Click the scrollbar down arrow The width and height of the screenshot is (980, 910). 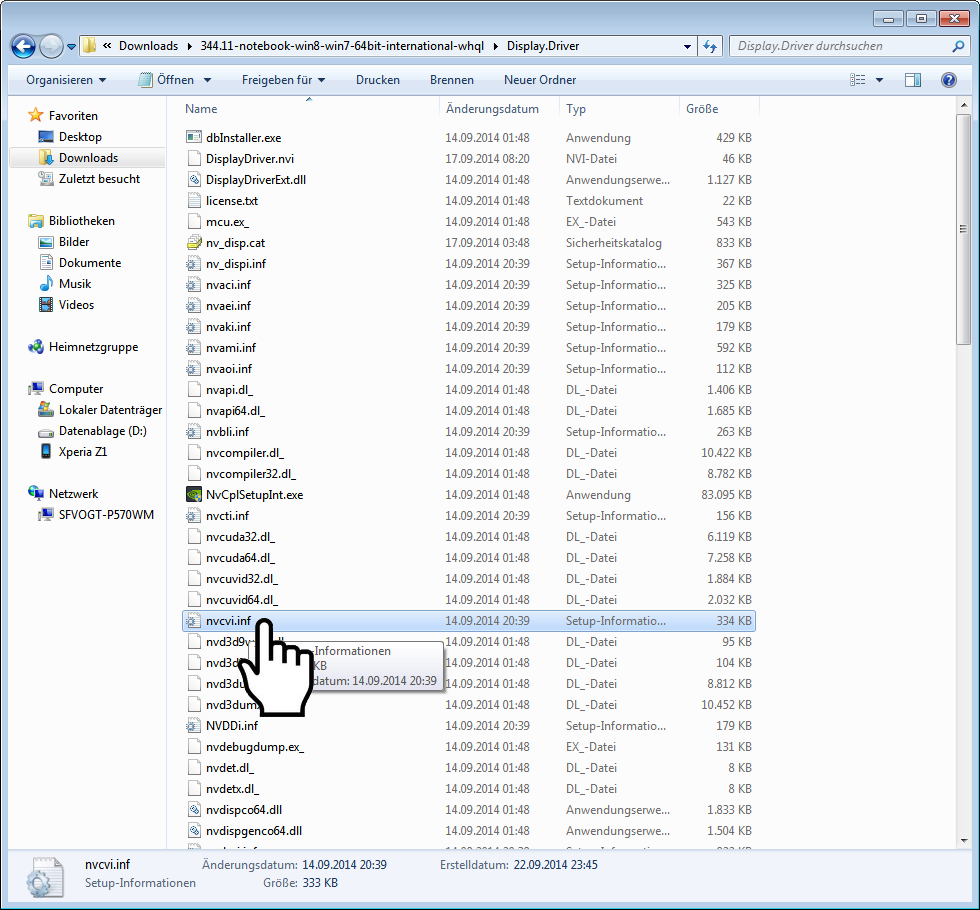coord(963,841)
